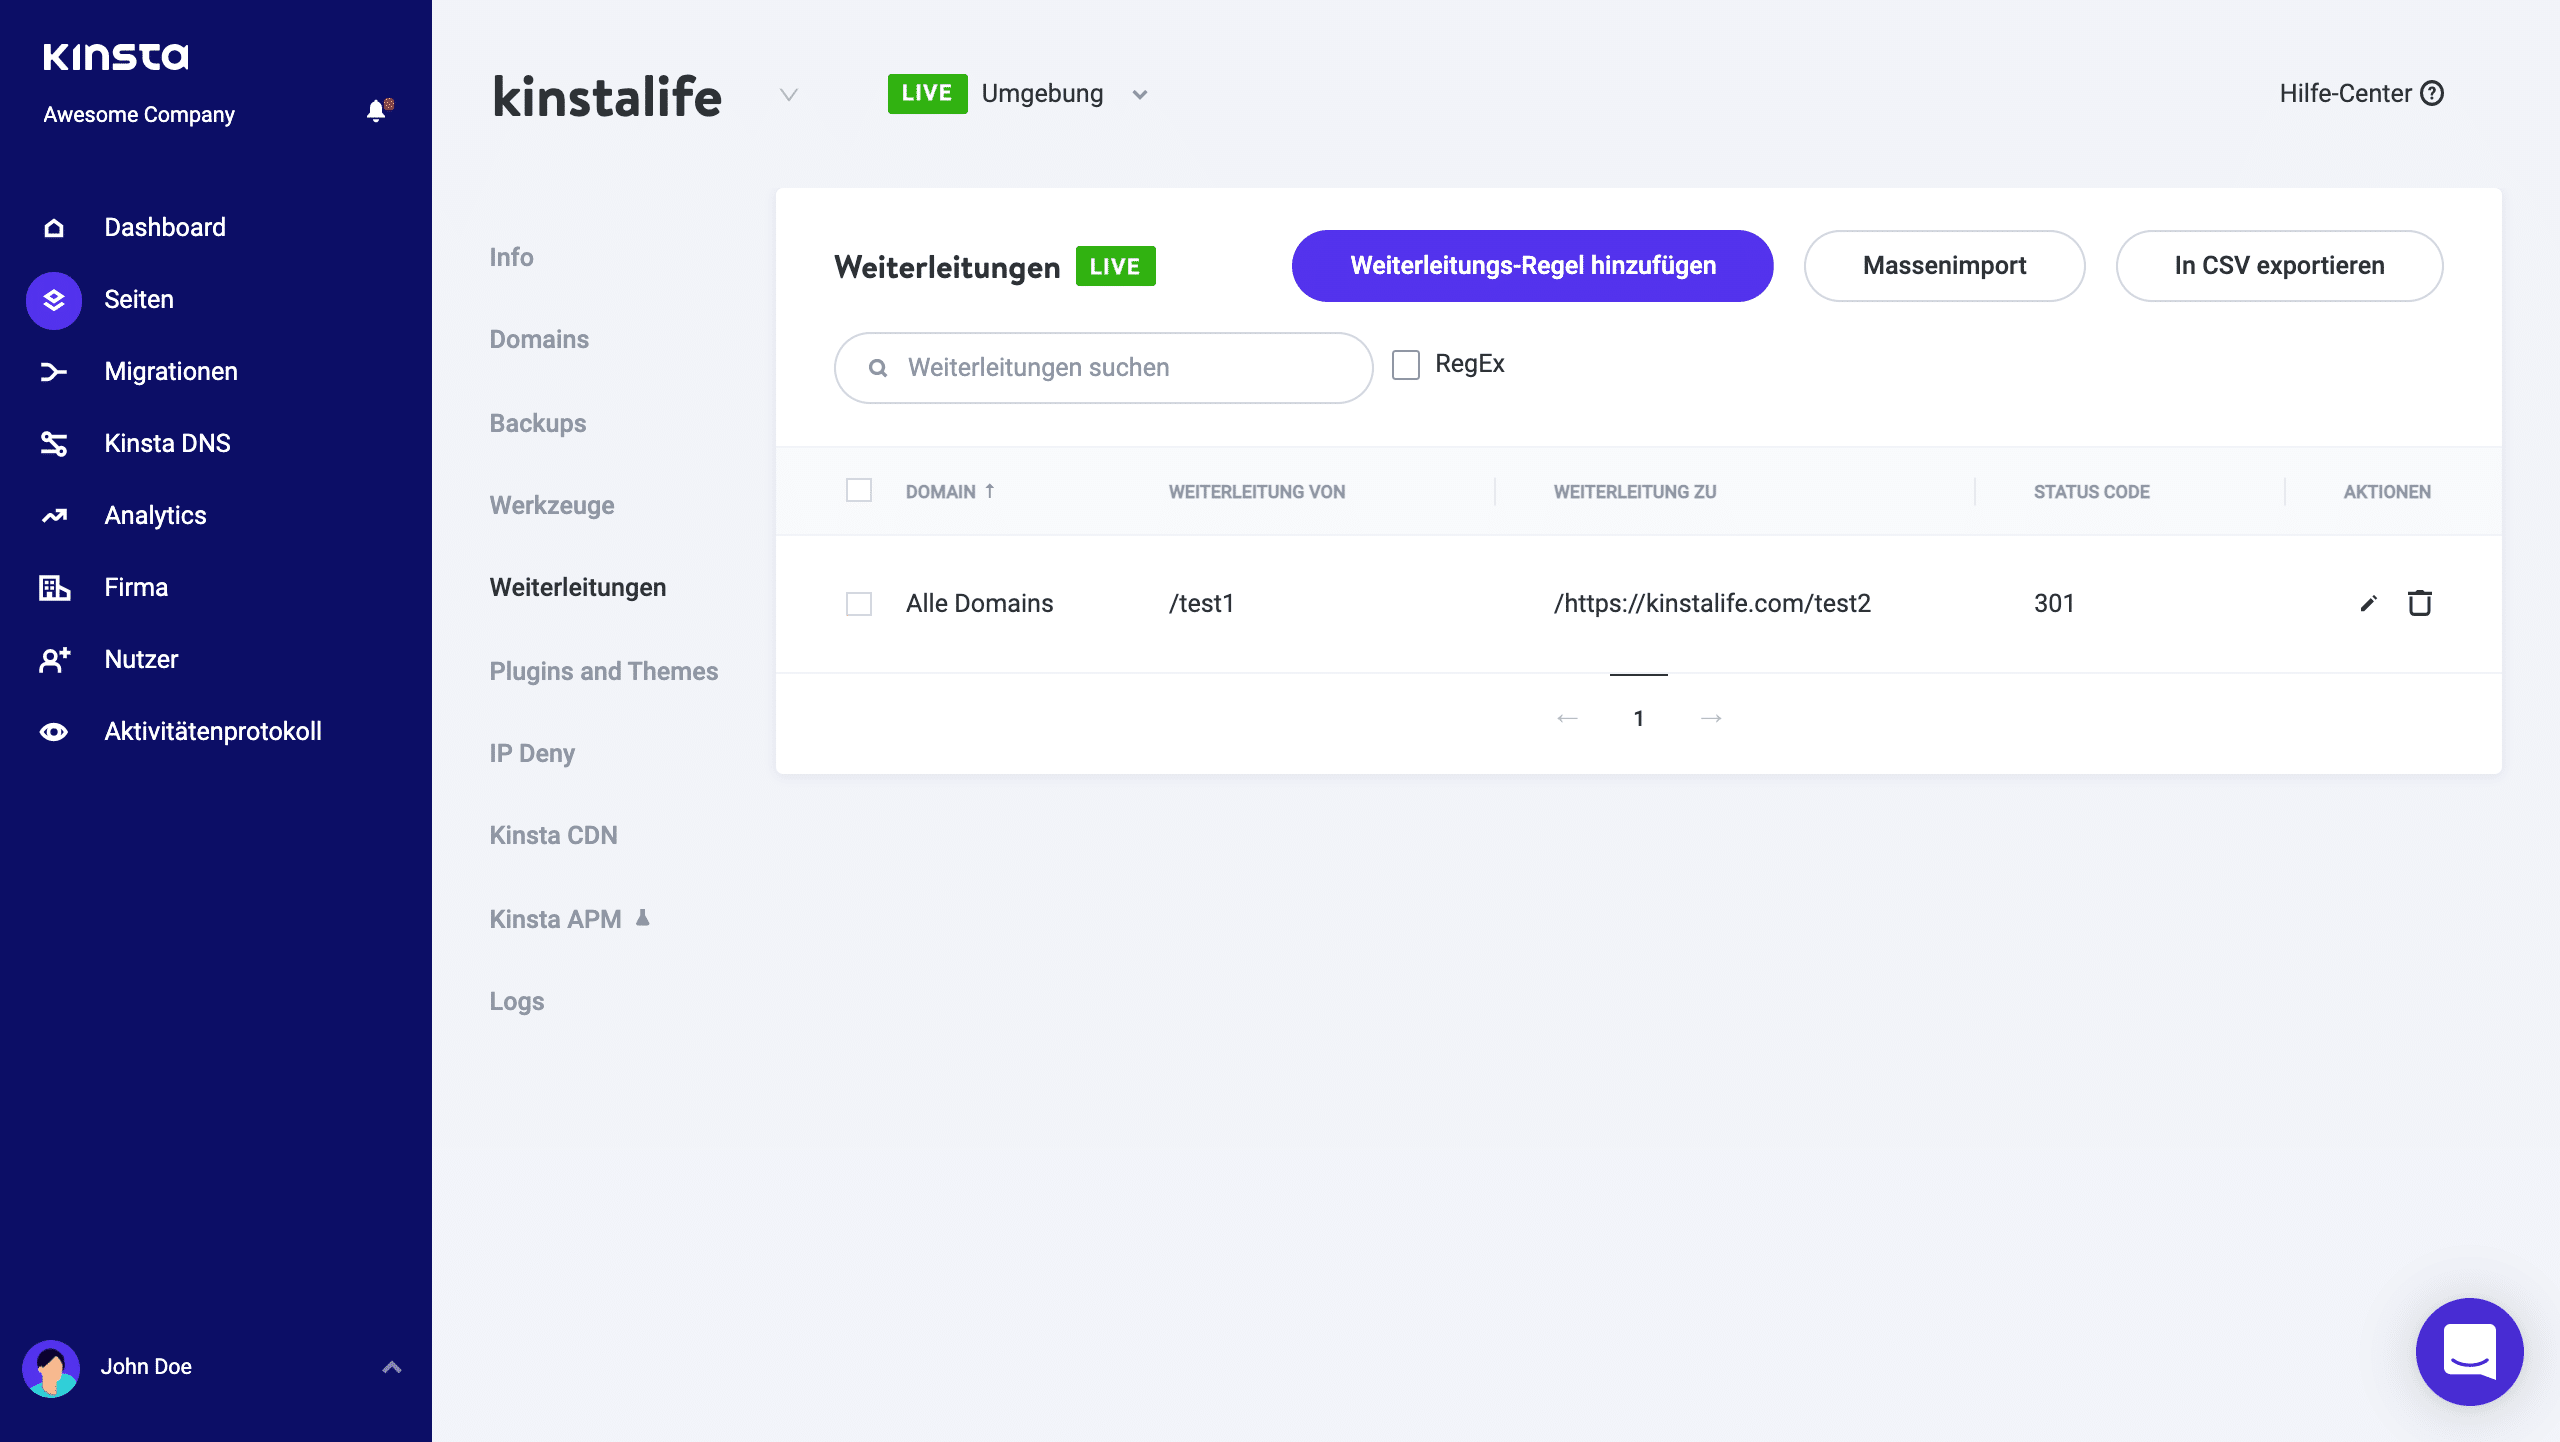The image size is (2560, 1442).
Task: Click the Hilfe-Center question mark icon
Action: [2431, 93]
